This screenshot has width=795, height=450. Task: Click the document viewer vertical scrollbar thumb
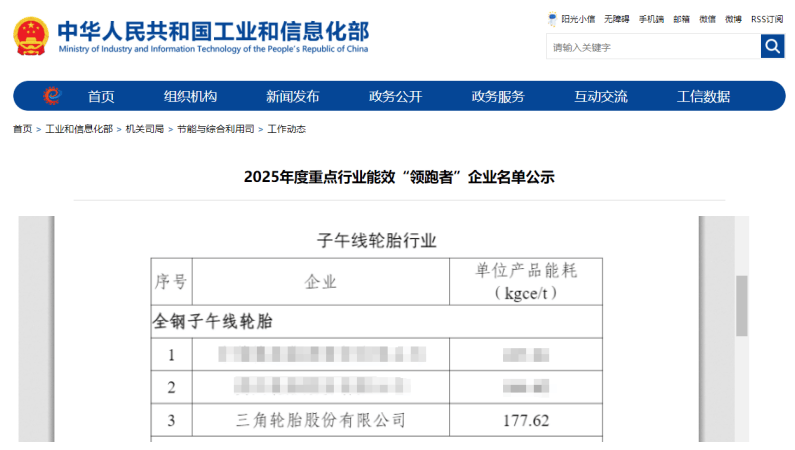tap(741, 305)
